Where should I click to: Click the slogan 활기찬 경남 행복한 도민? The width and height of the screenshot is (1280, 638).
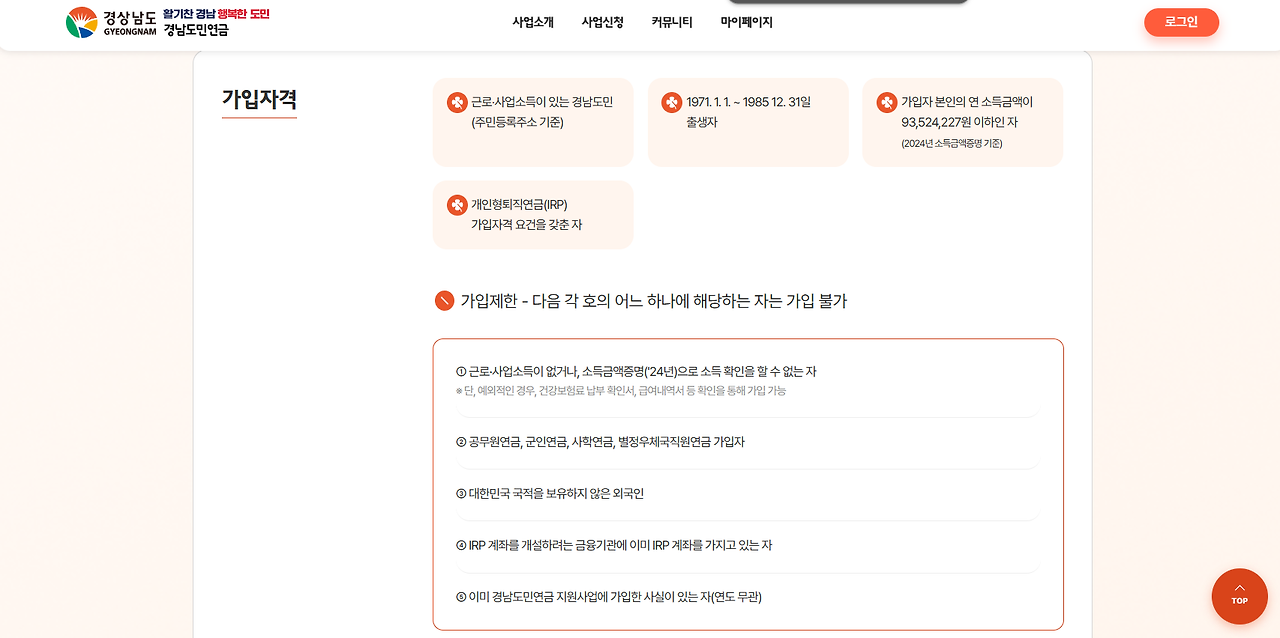point(216,14)
